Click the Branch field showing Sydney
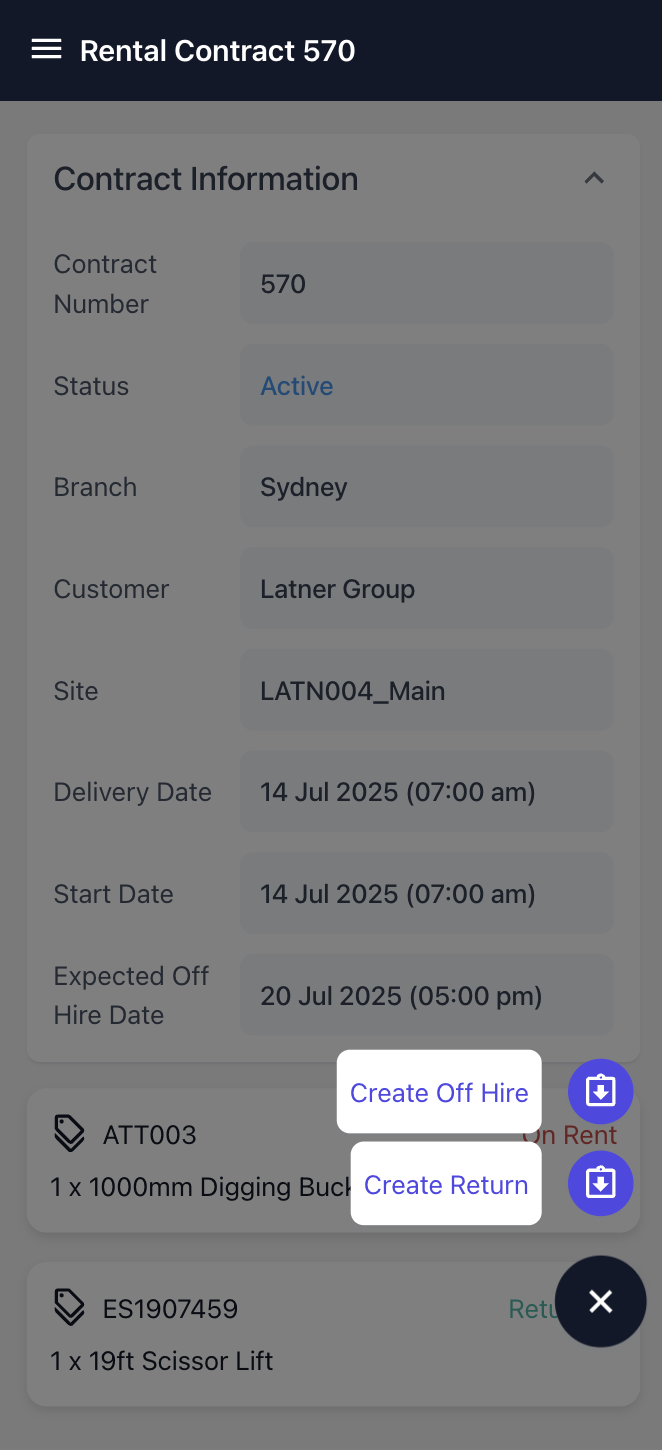 pos(426,487)
